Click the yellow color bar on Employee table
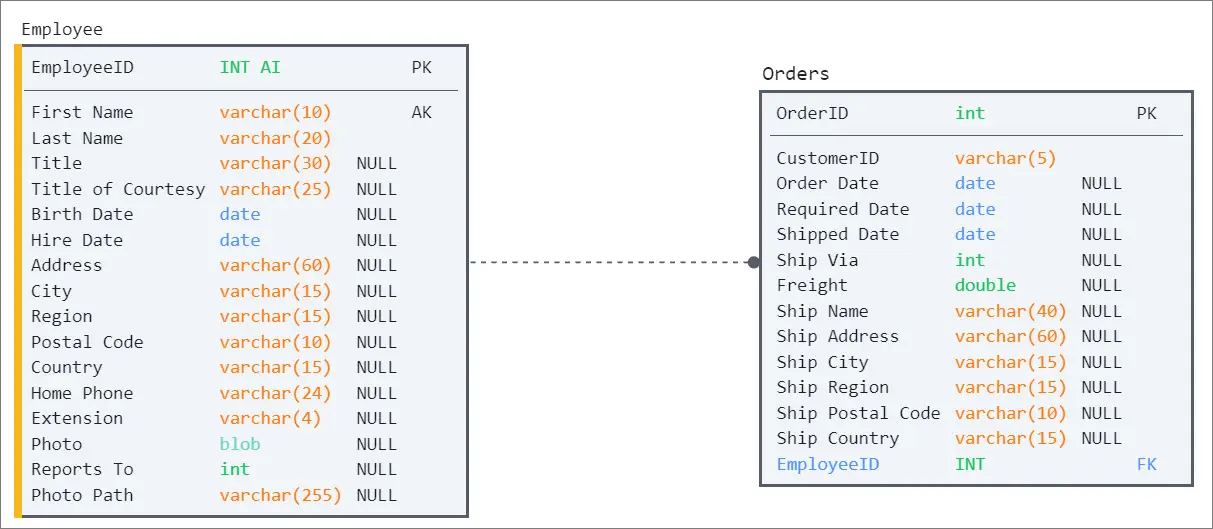 tap(17, 281)
